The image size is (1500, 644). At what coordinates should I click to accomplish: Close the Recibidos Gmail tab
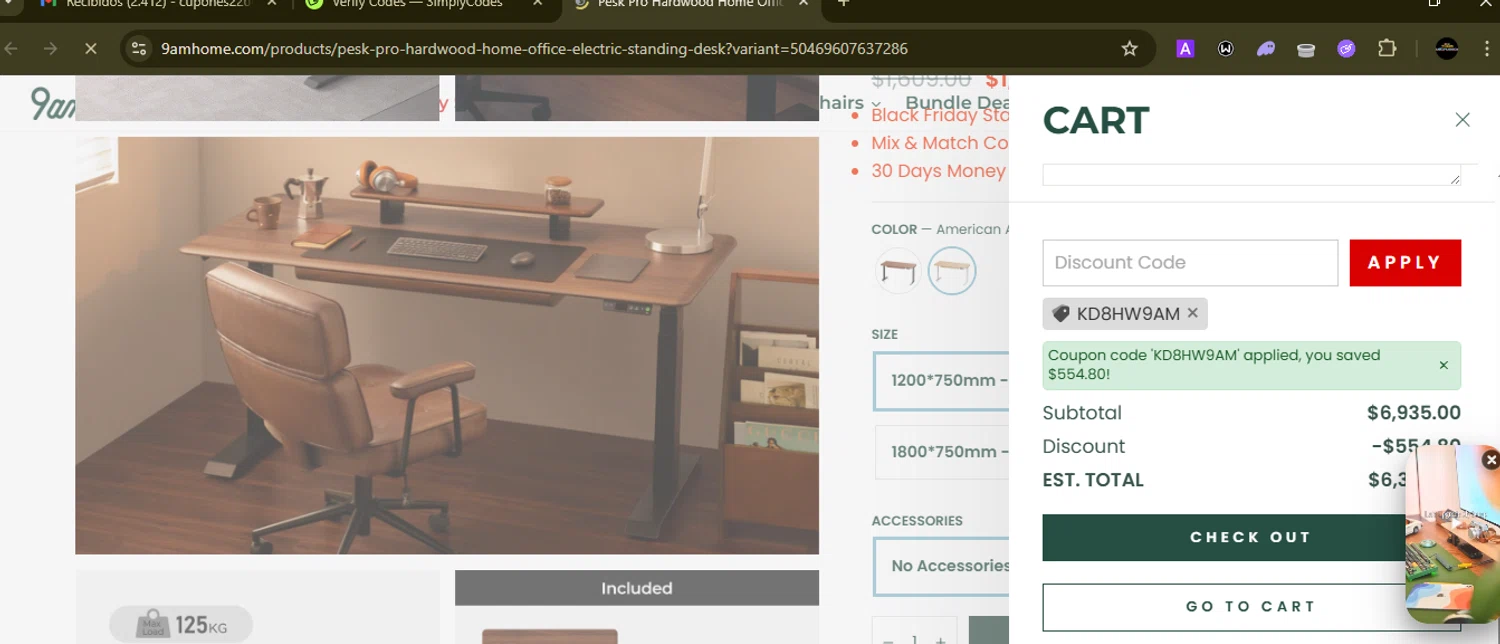[272, 4]
